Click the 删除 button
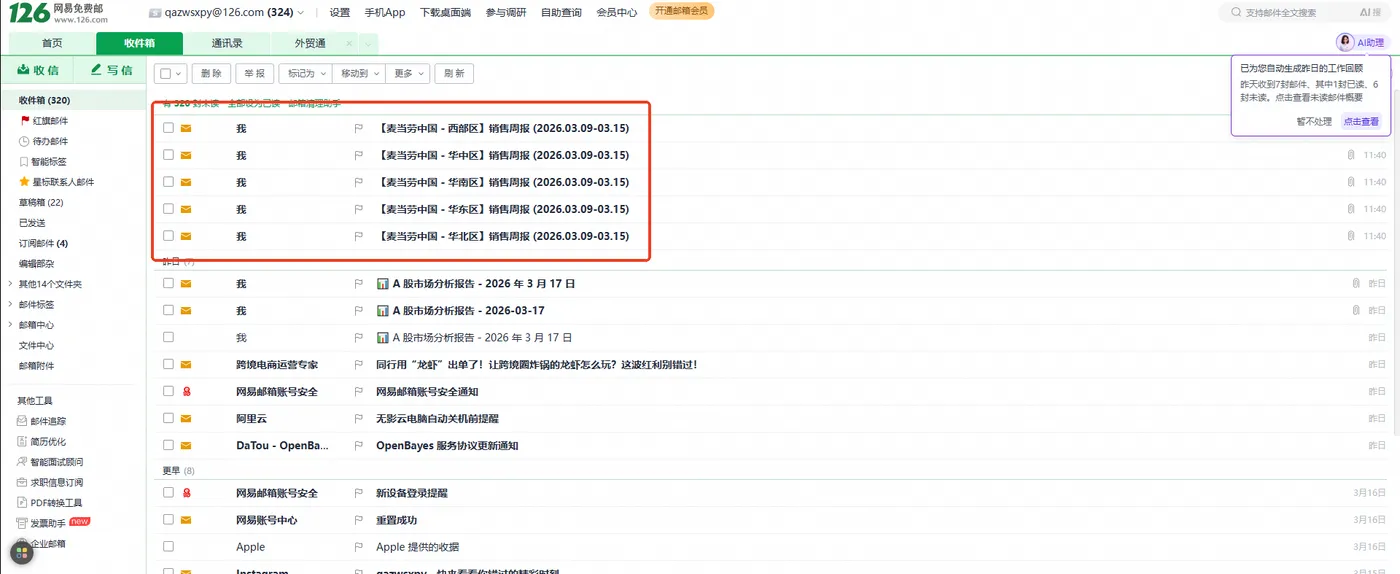1400x574 pixels. tap(211, 74)
